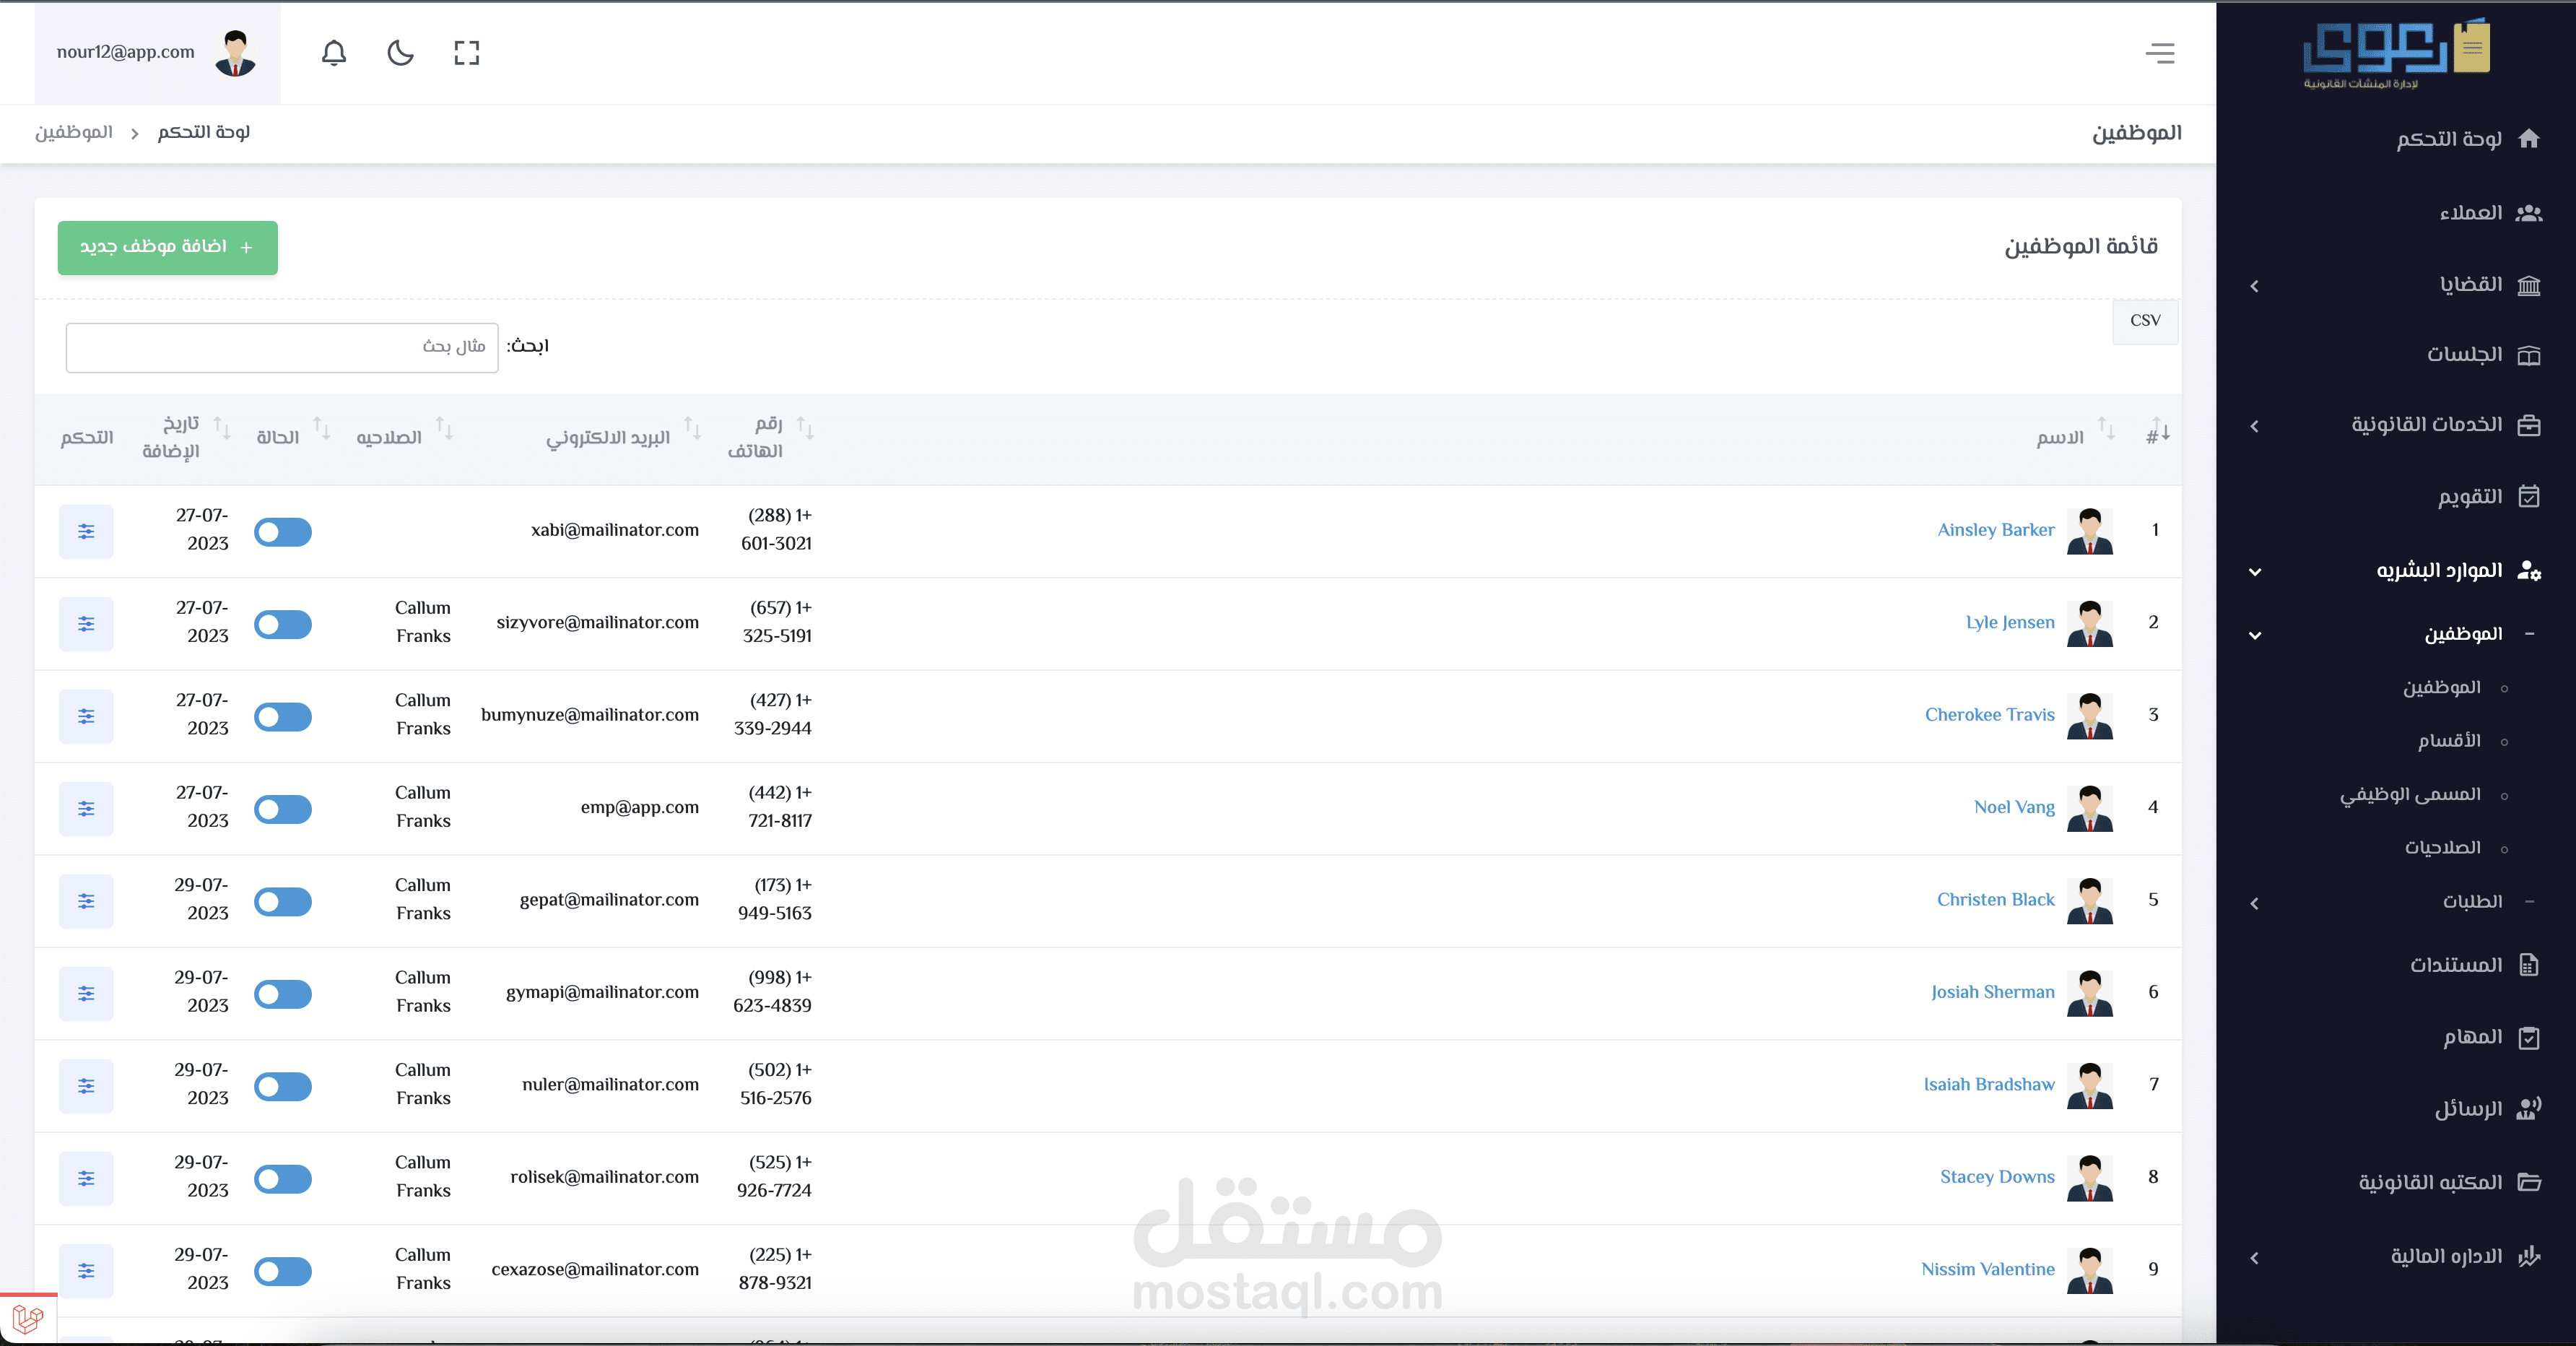Enter fullscreen with the expand icon

point(467,52)
